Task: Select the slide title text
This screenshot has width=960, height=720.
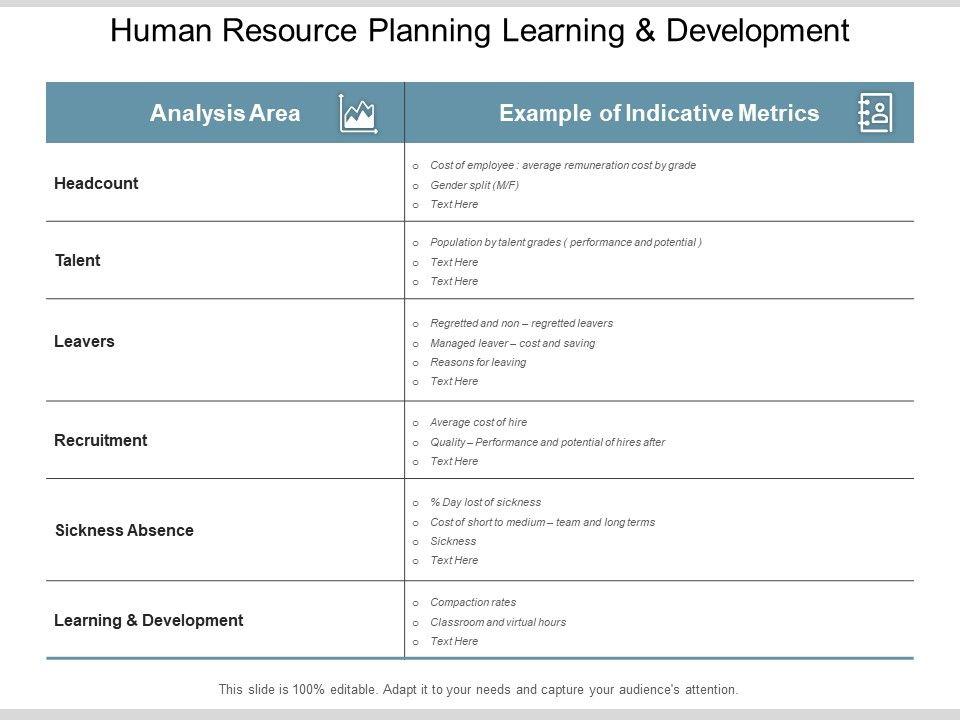Action: click(480, 31)
